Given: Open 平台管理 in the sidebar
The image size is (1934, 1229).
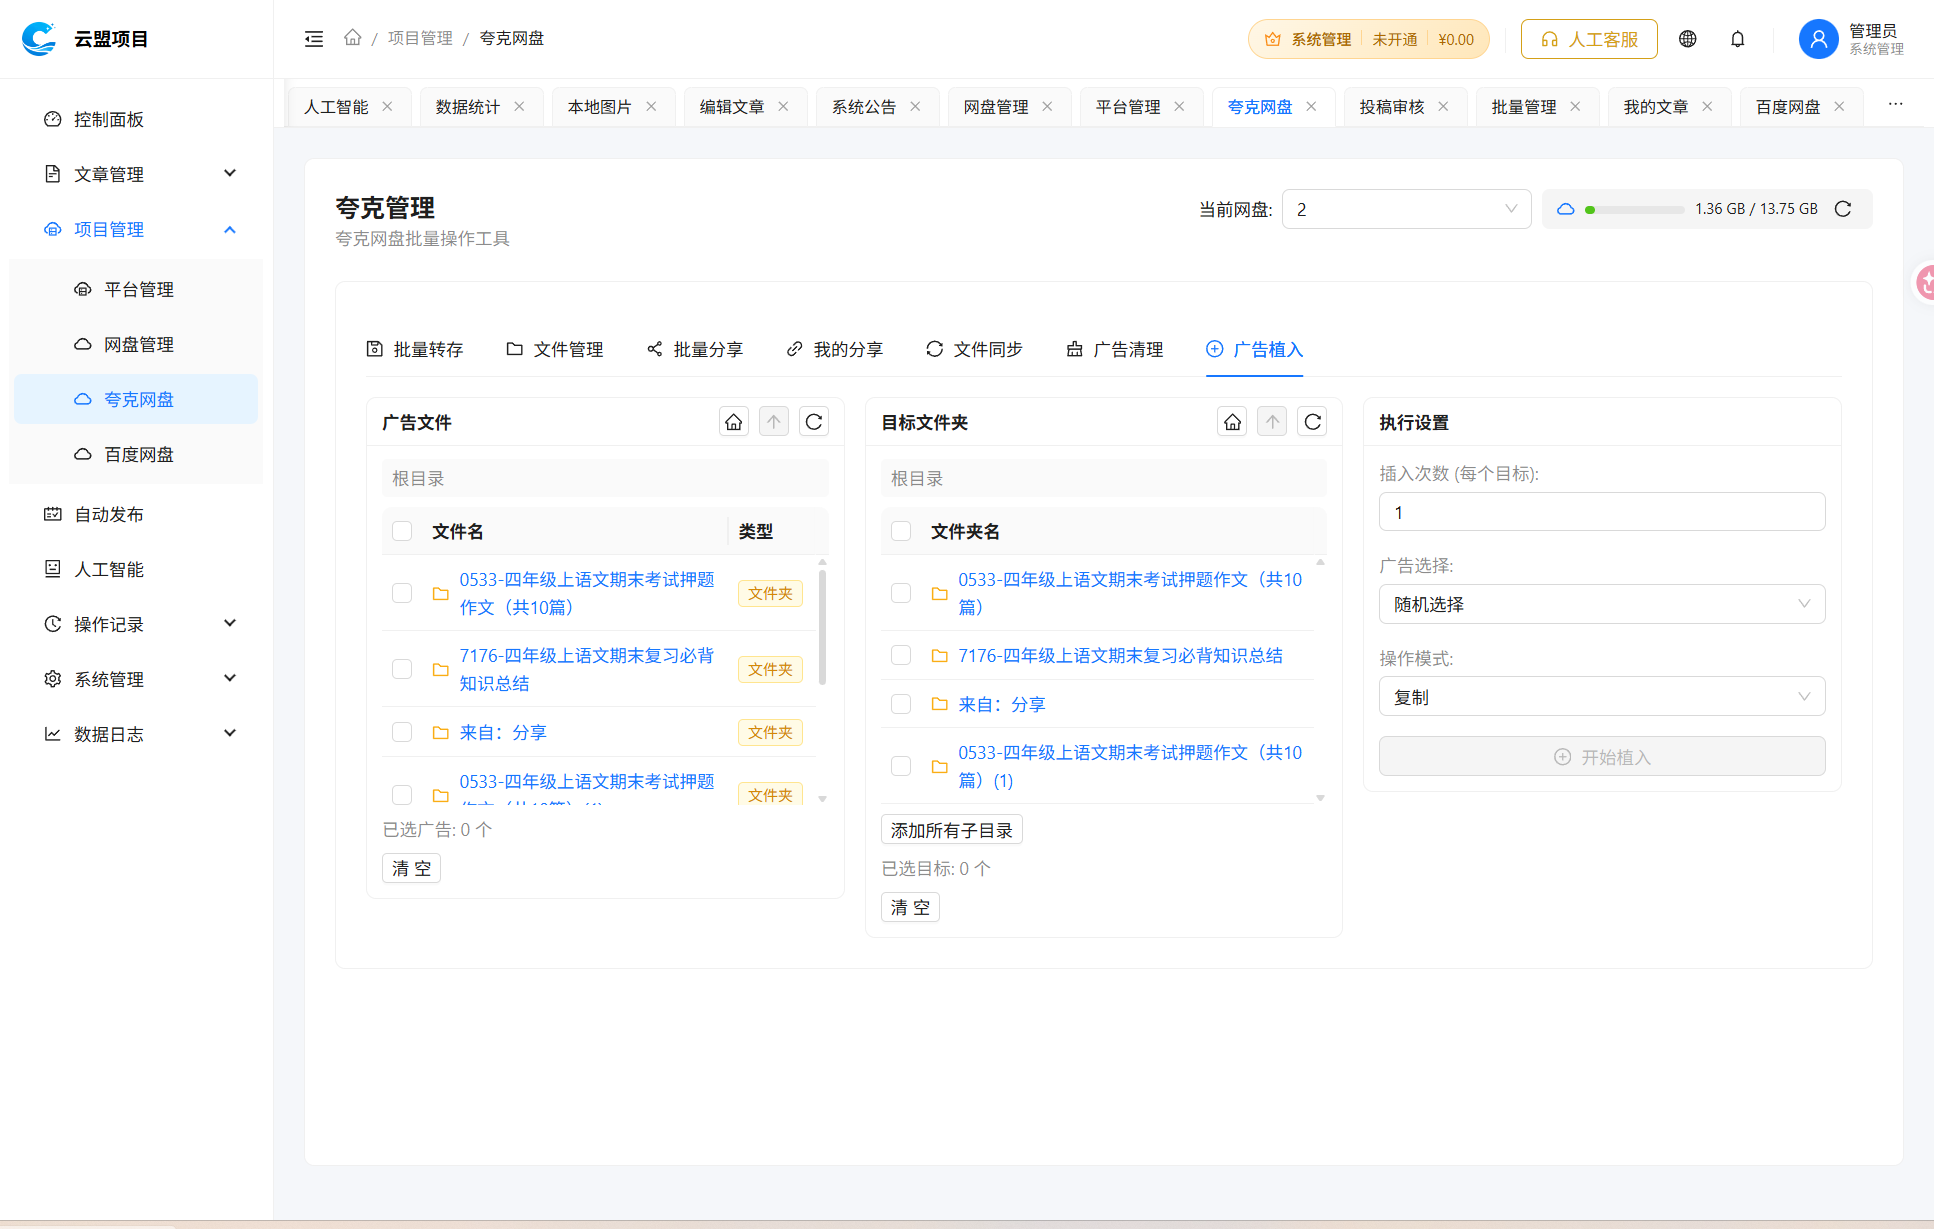Looking at the screenshot, I should [136, 289].
